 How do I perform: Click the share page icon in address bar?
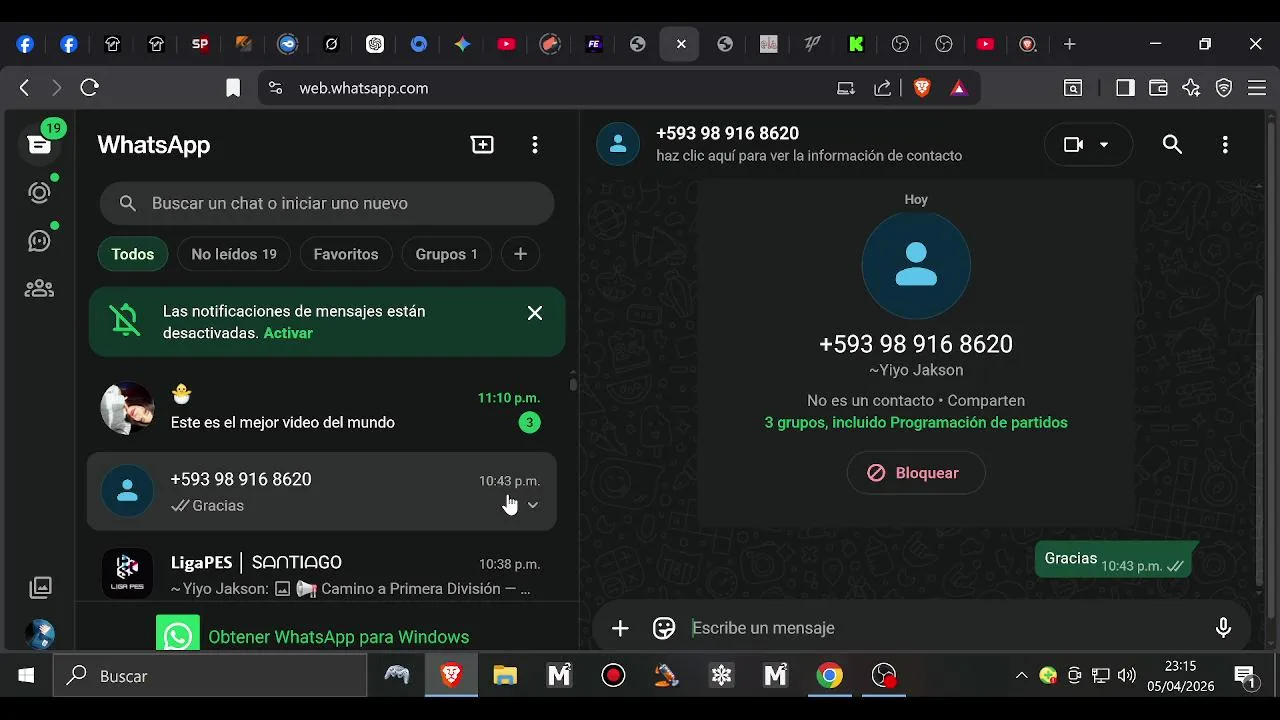point(882,88)
